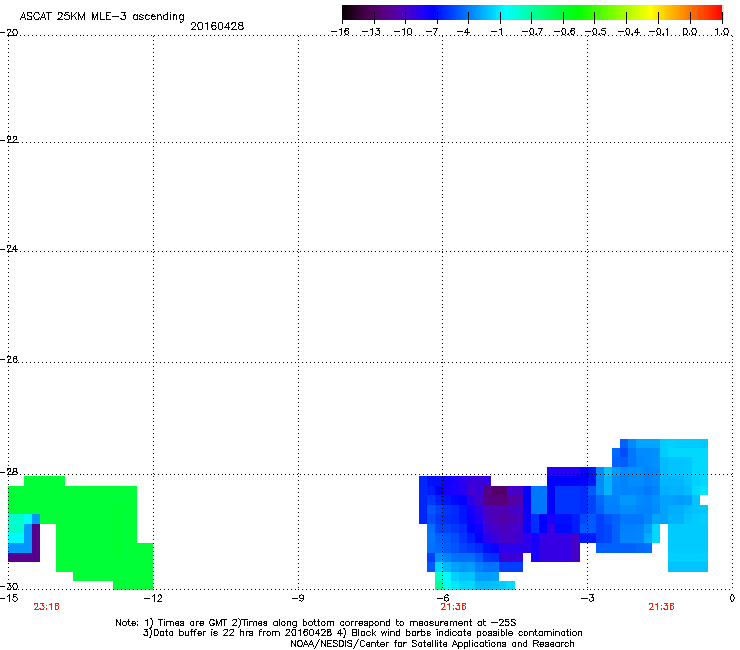
Task: Click the 1.0 label on the color scale
Action: pyautogui.click(x=722, y=32)
